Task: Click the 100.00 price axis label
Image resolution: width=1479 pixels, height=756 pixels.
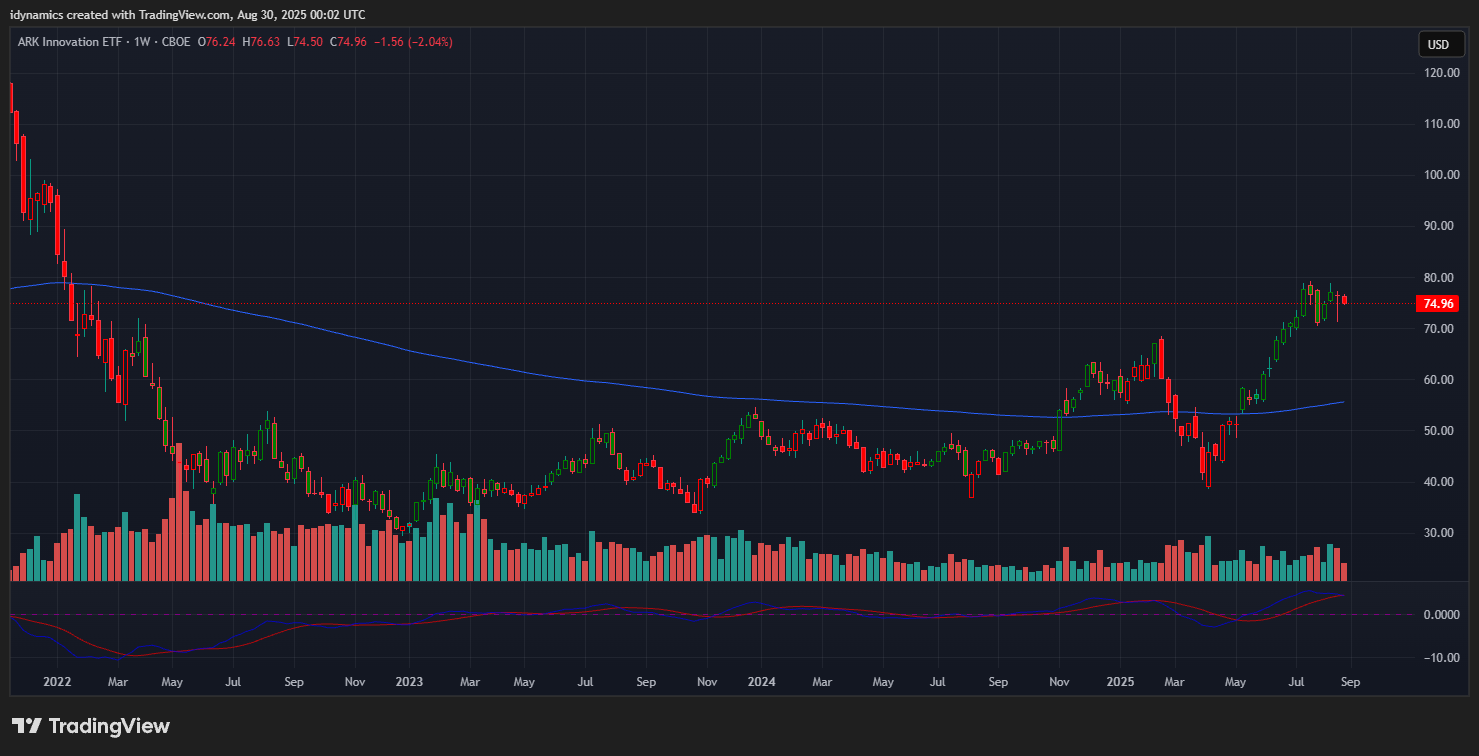Action: [1440, 175]
